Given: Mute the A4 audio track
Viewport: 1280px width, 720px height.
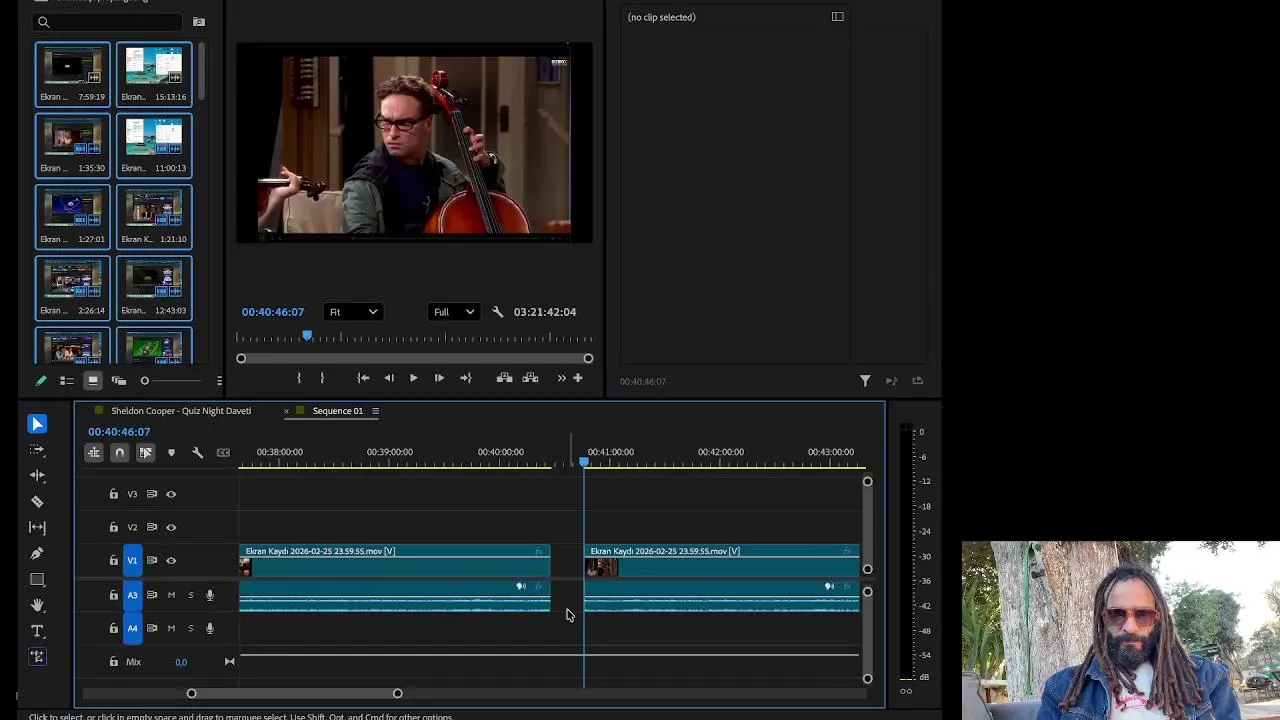Looking at the screenshot, I should 171,628.
